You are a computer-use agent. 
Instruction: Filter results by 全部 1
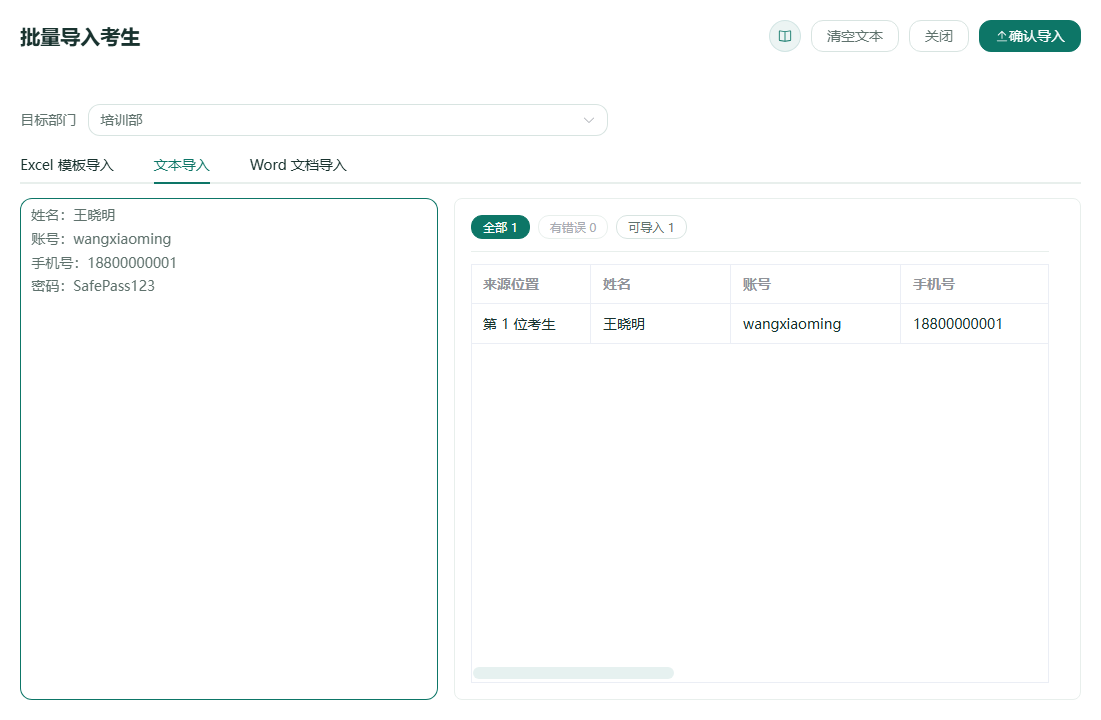tap(500, 228)
